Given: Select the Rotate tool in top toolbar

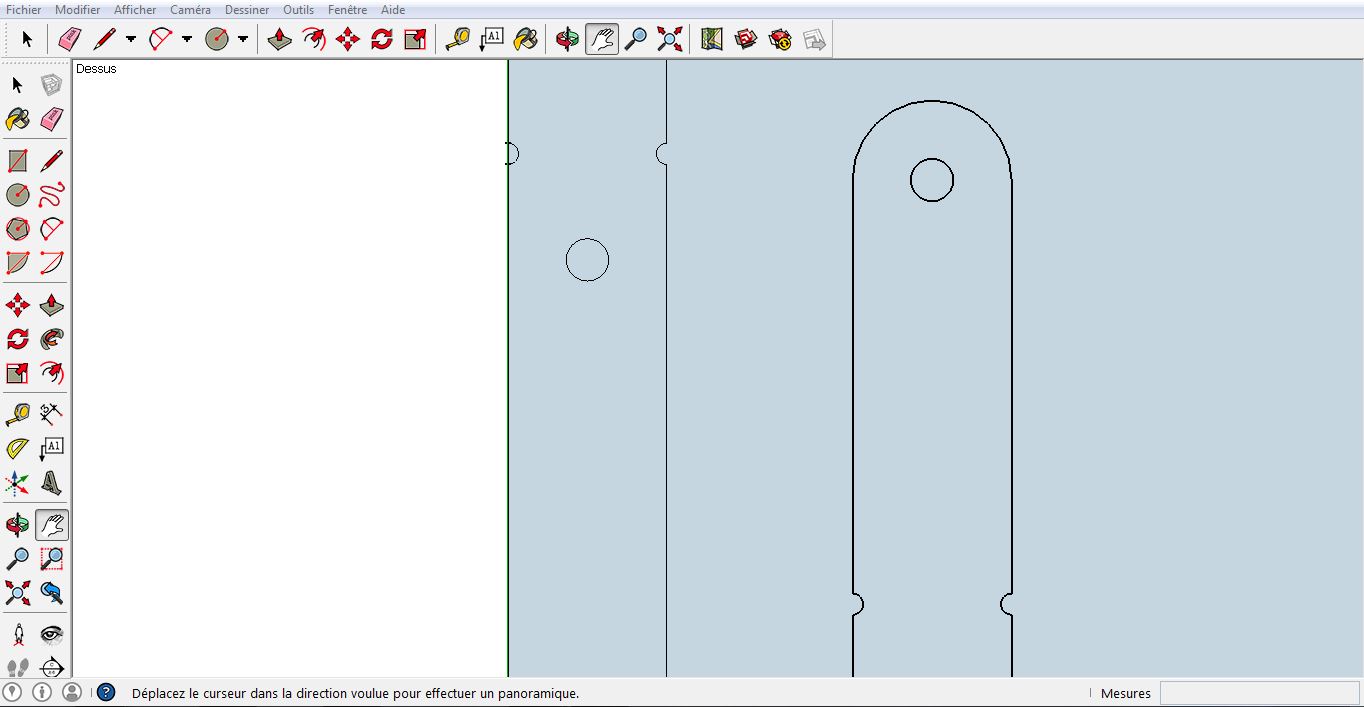Looking at the screenshot, I should tap(381, 40).
